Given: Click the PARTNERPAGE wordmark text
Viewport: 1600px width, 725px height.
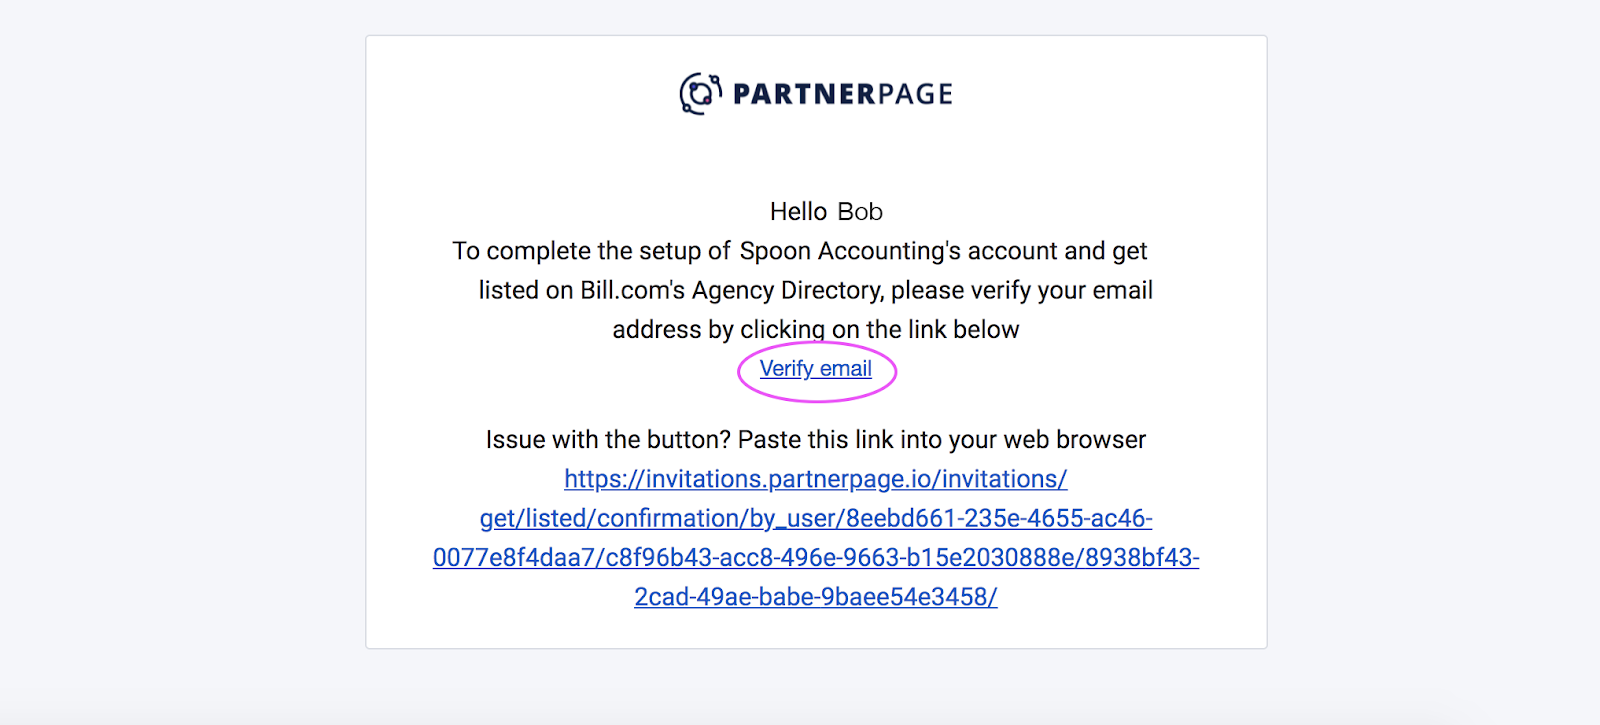Looking at the screenshot, I should point(842,94).
